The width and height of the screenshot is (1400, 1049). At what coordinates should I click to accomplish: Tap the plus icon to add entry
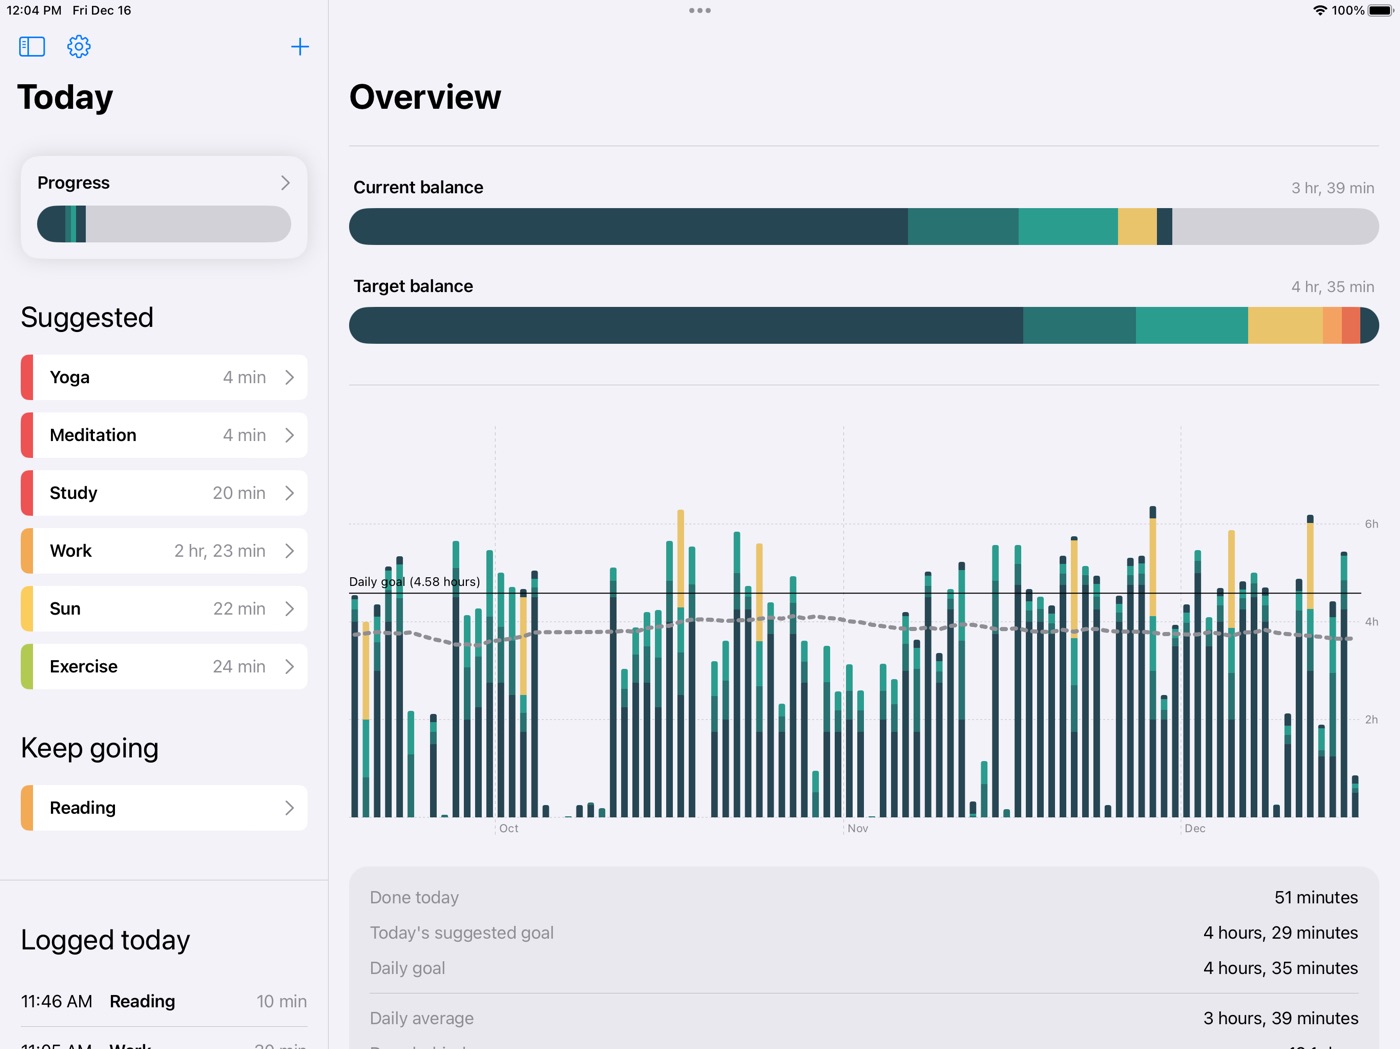(x=300, y=47)
